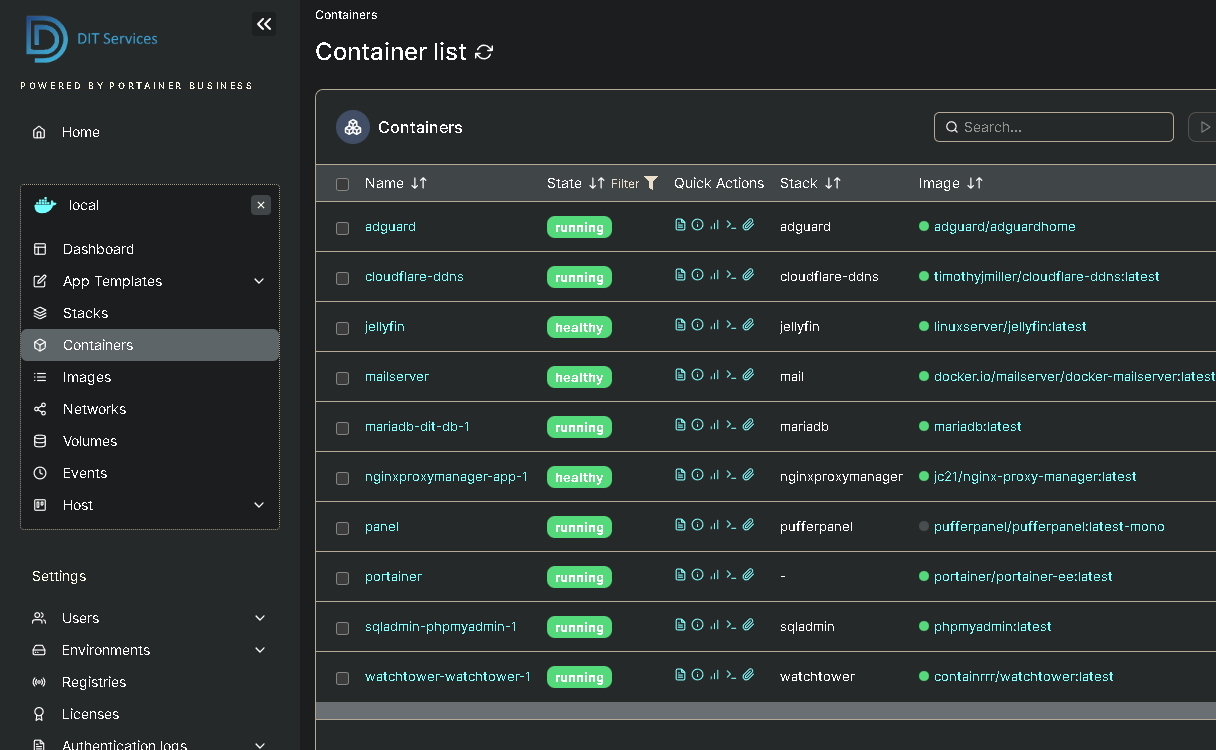
Task: Attach to the watchtower-watchtower-1 container
Action: click(x=748, y=675)
